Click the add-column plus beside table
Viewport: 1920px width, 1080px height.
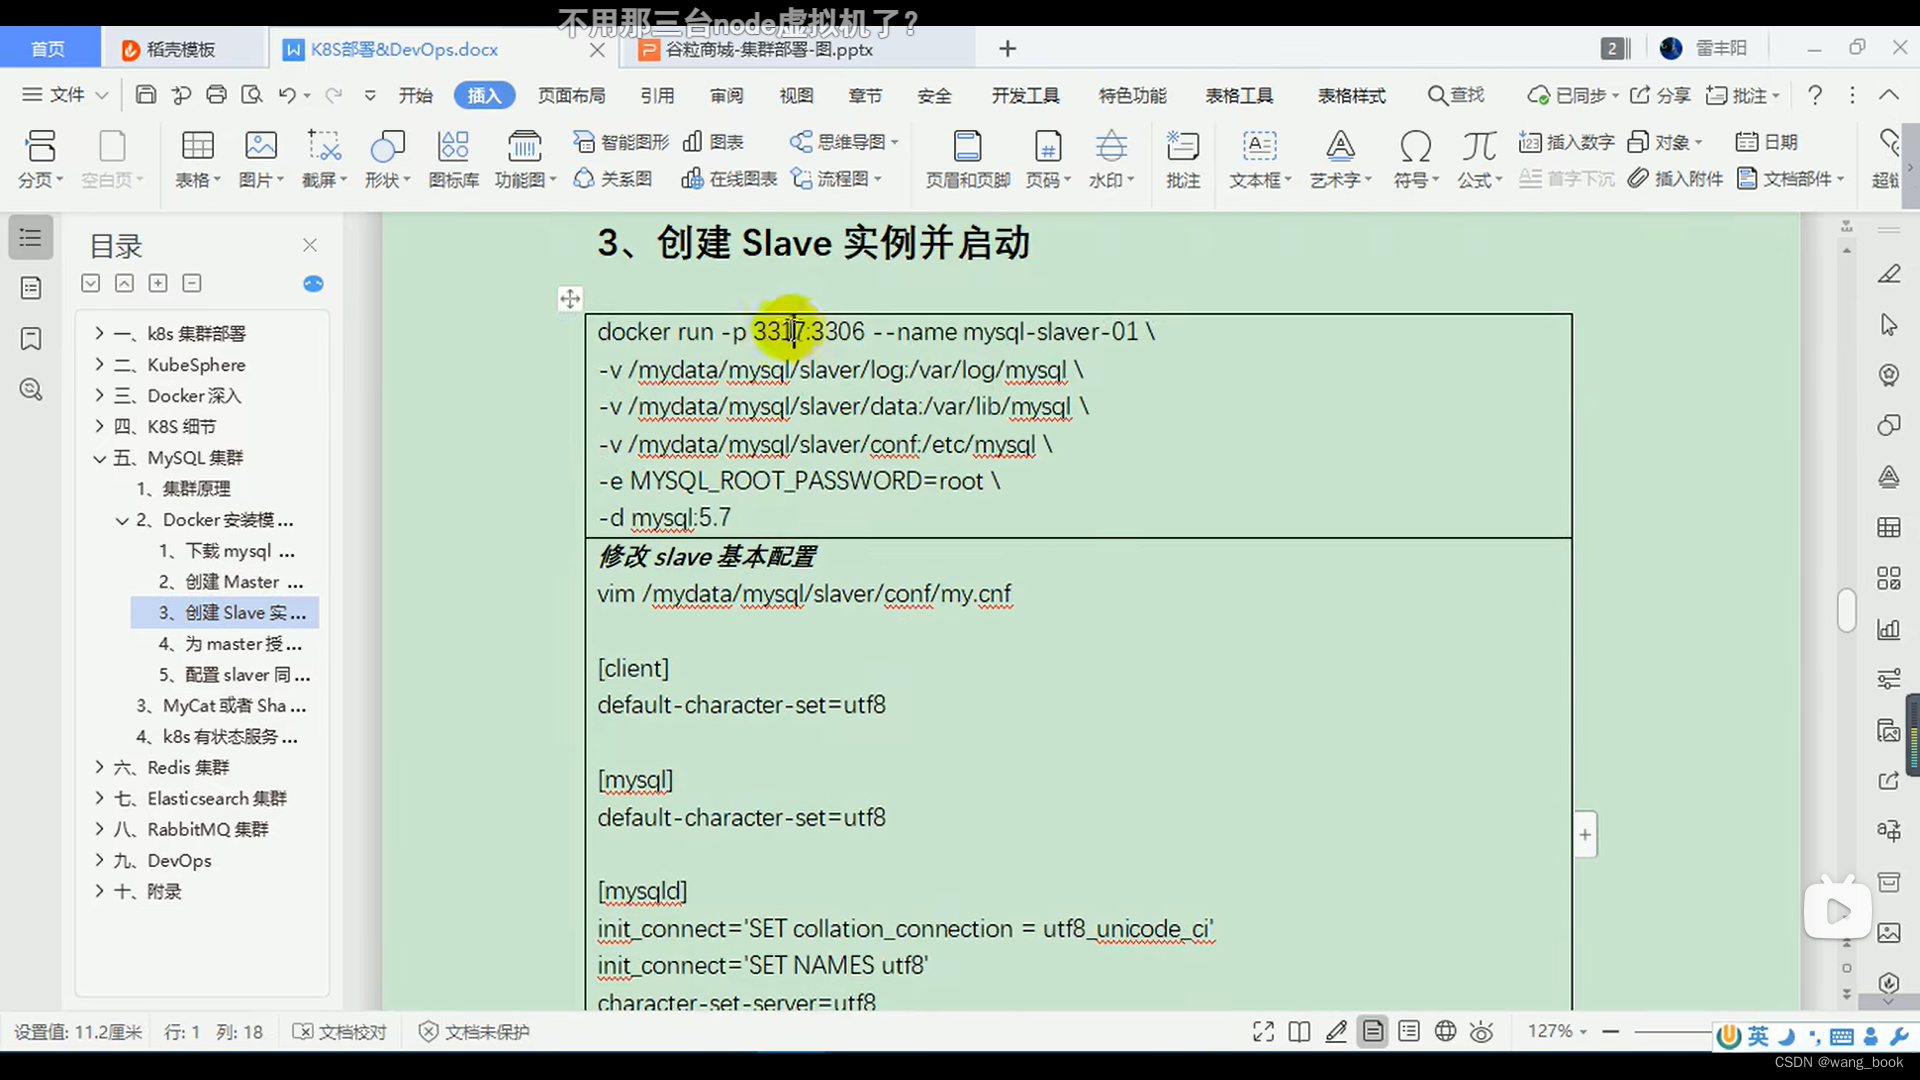(1585, 834)
